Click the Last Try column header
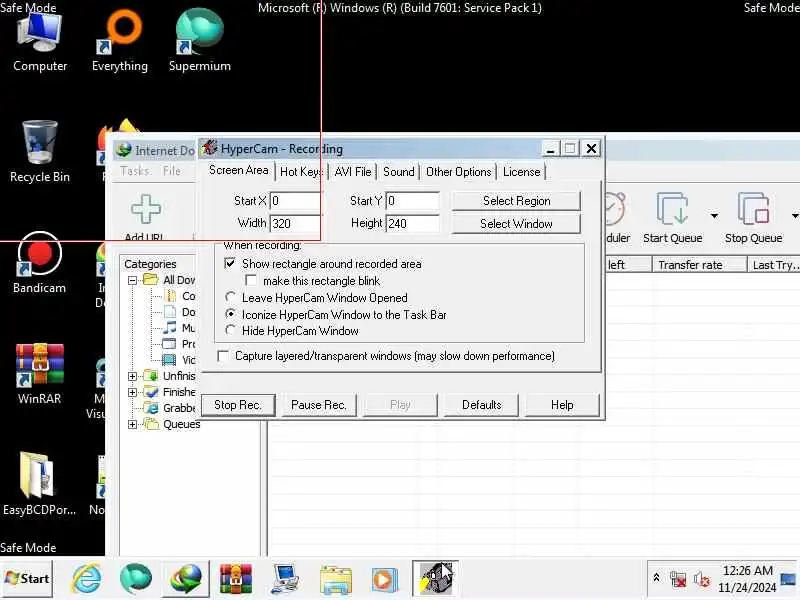 (x=773, y=265)
